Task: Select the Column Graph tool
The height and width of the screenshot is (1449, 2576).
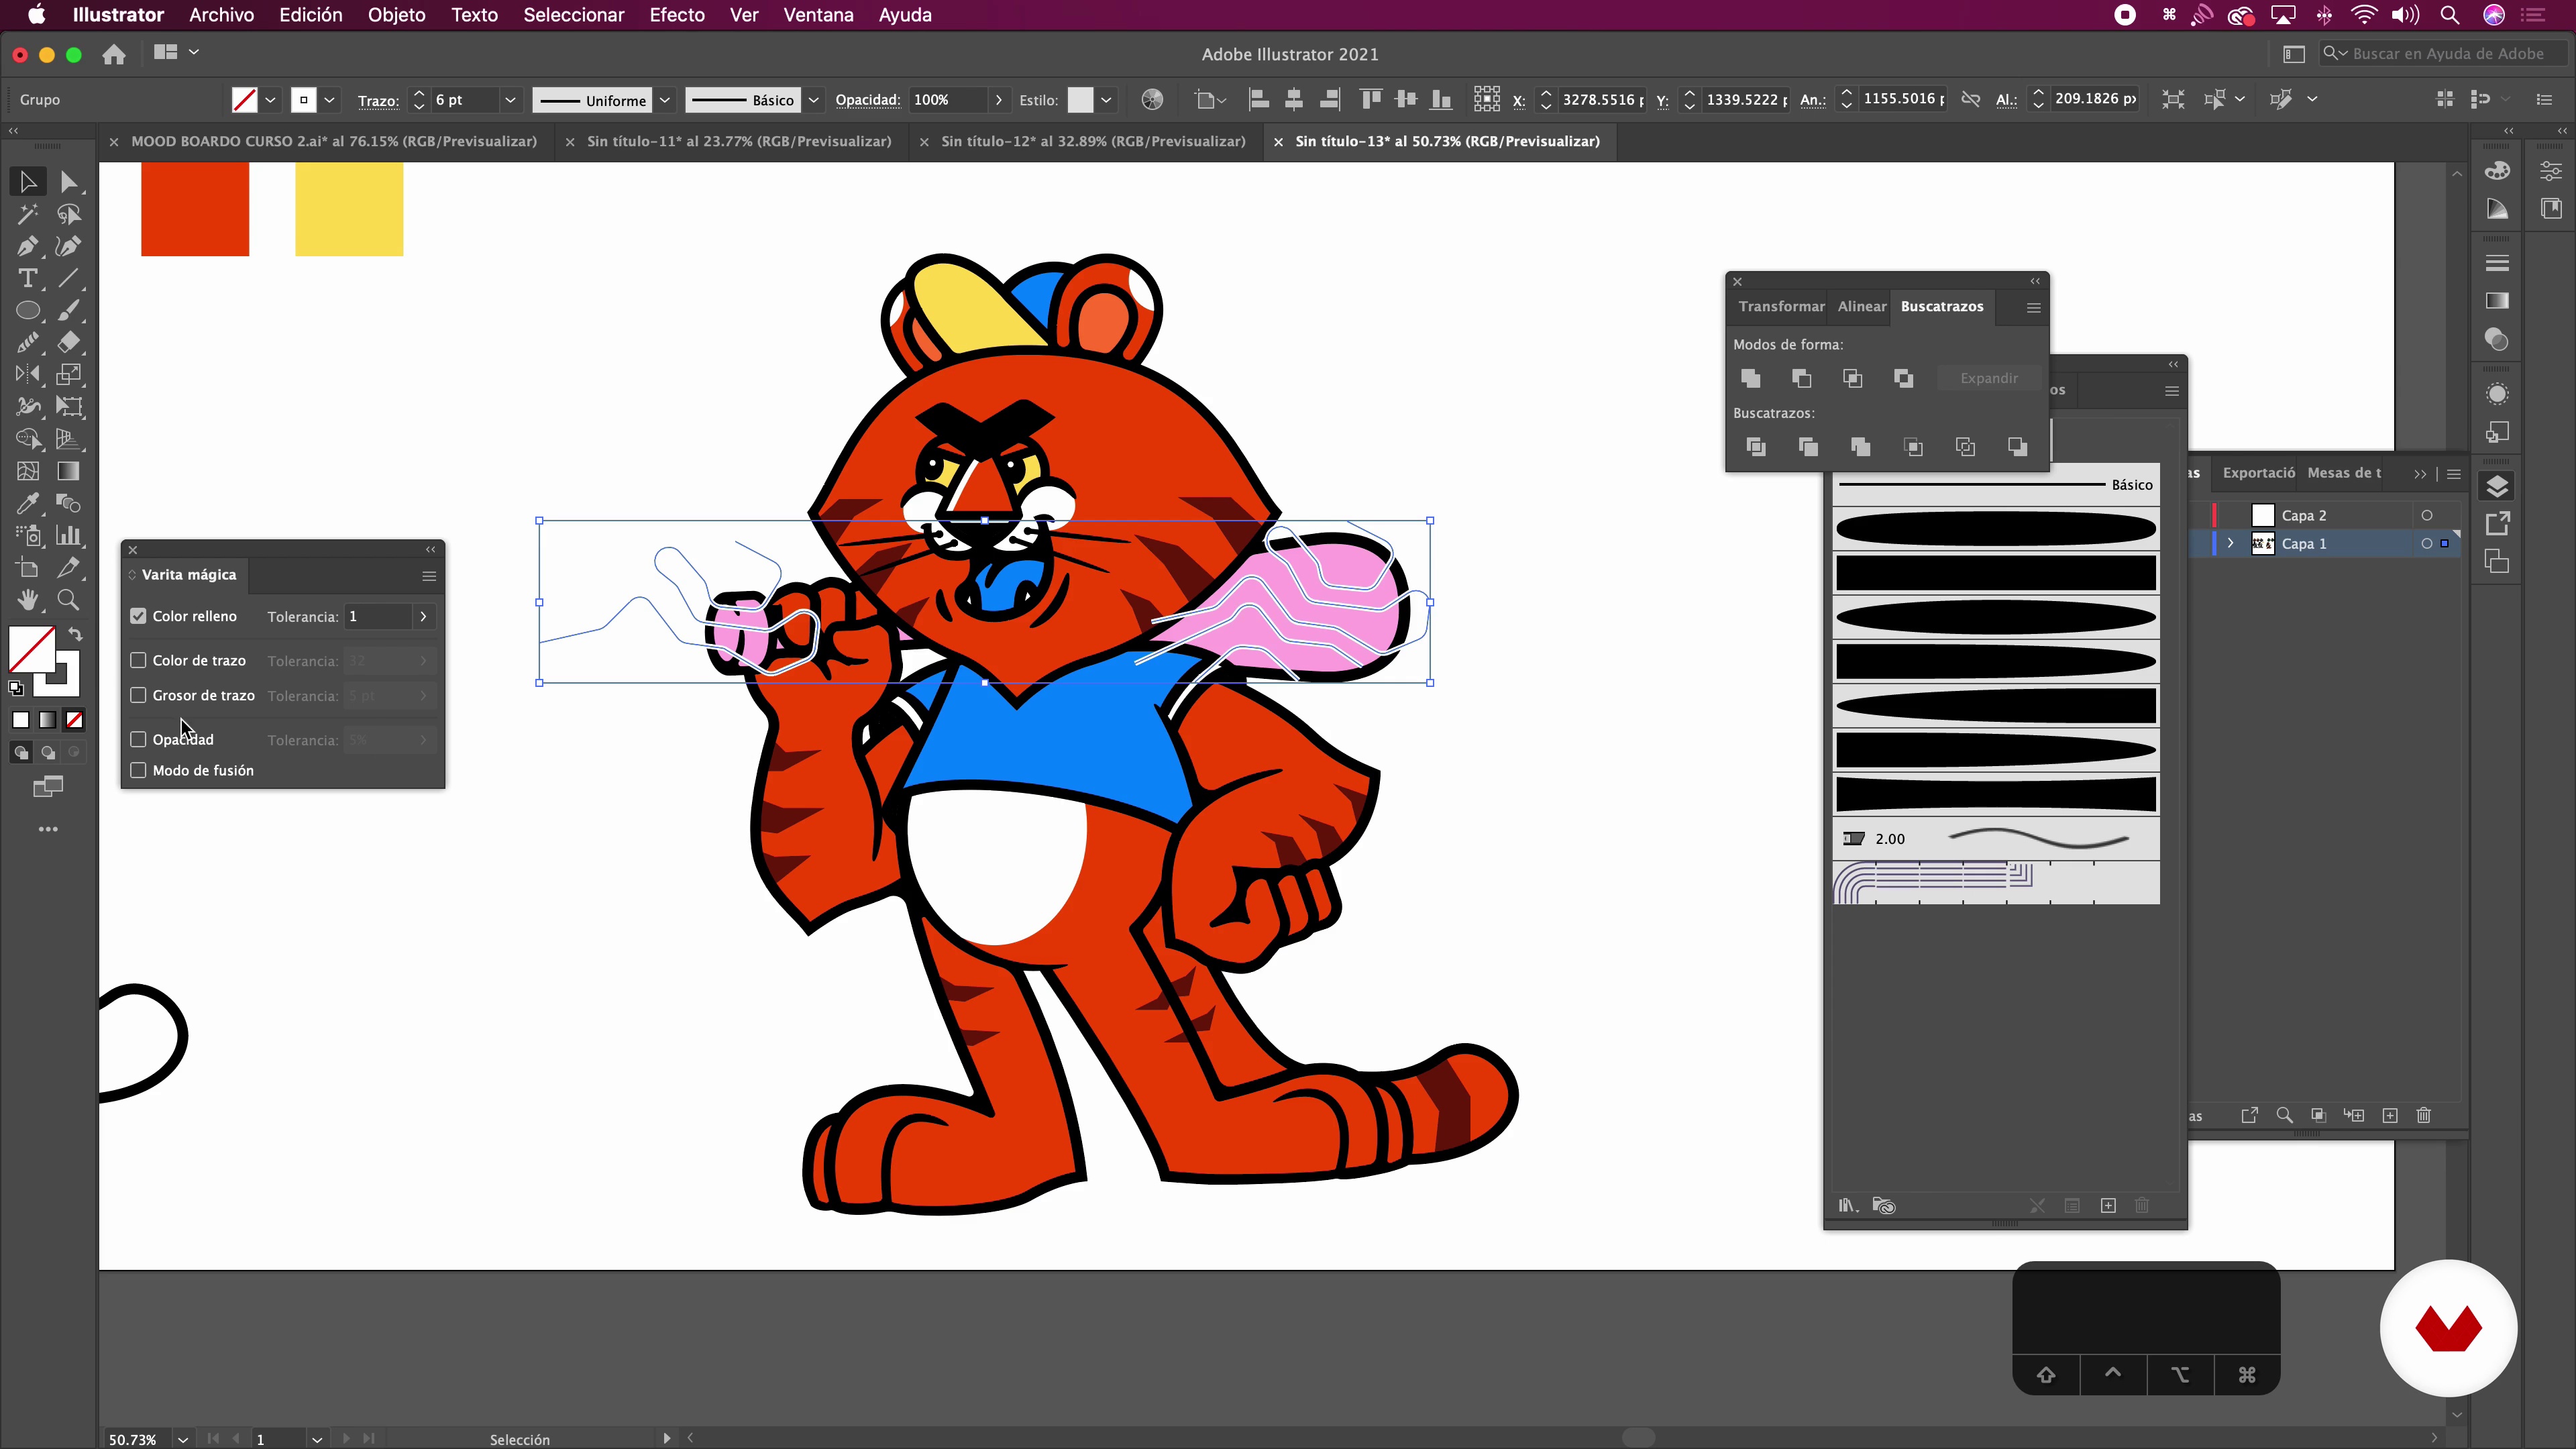Action: coord(69,535)
